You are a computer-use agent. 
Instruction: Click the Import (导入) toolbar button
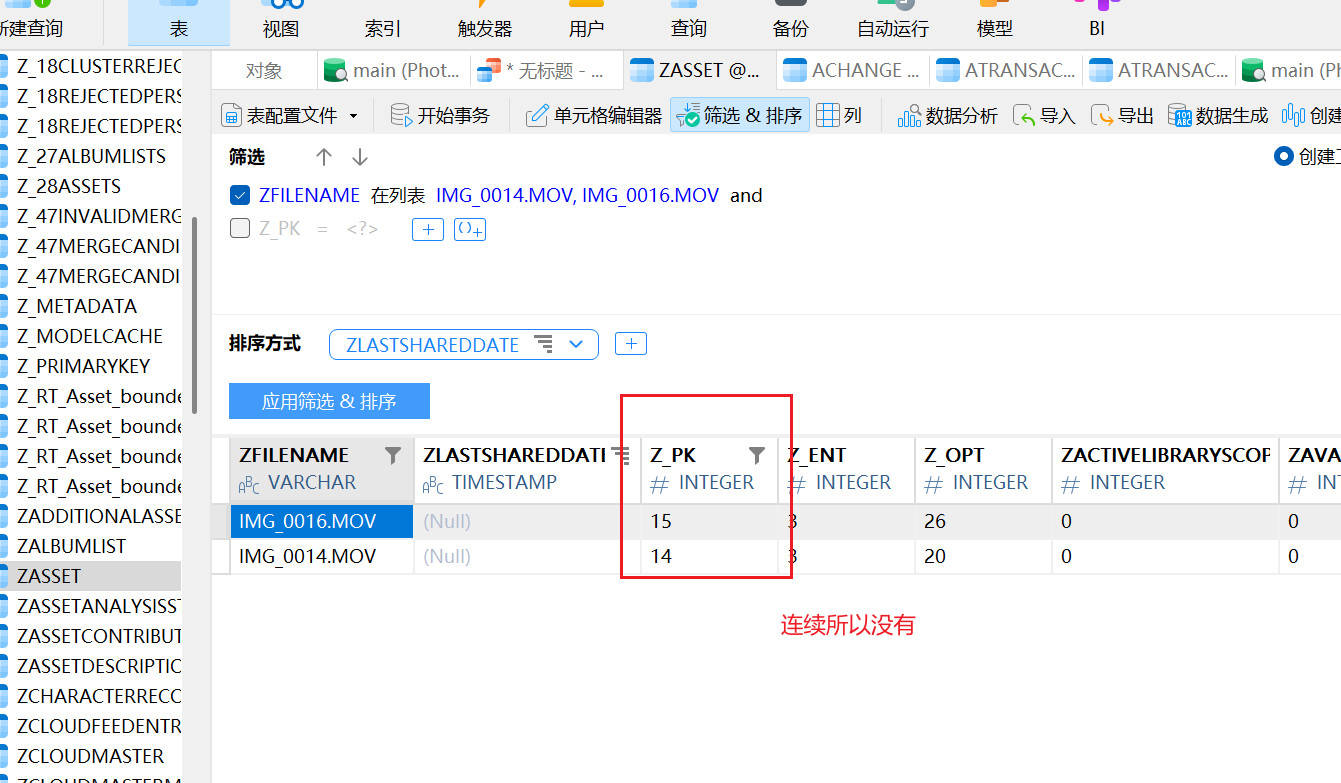(1045, 116)
